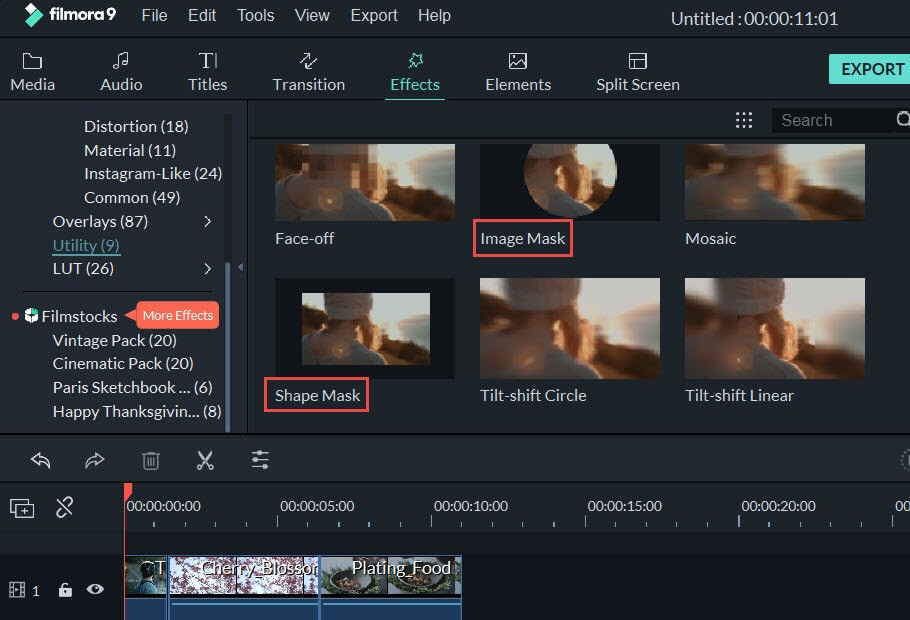Click the category list scrollbar

(x=228, y=347)
